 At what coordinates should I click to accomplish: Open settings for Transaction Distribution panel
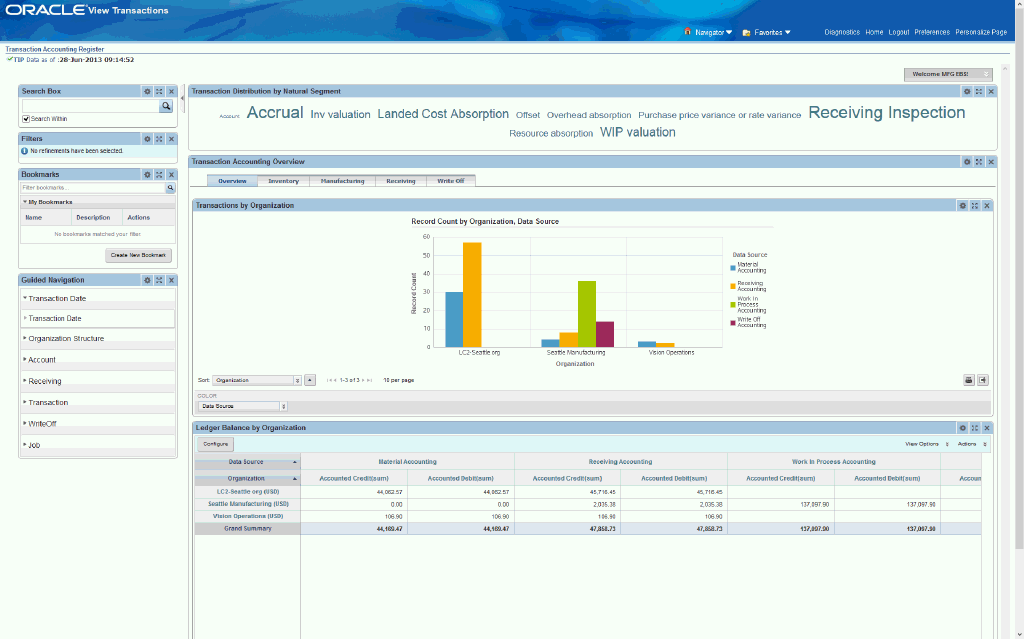pos(967,91)
